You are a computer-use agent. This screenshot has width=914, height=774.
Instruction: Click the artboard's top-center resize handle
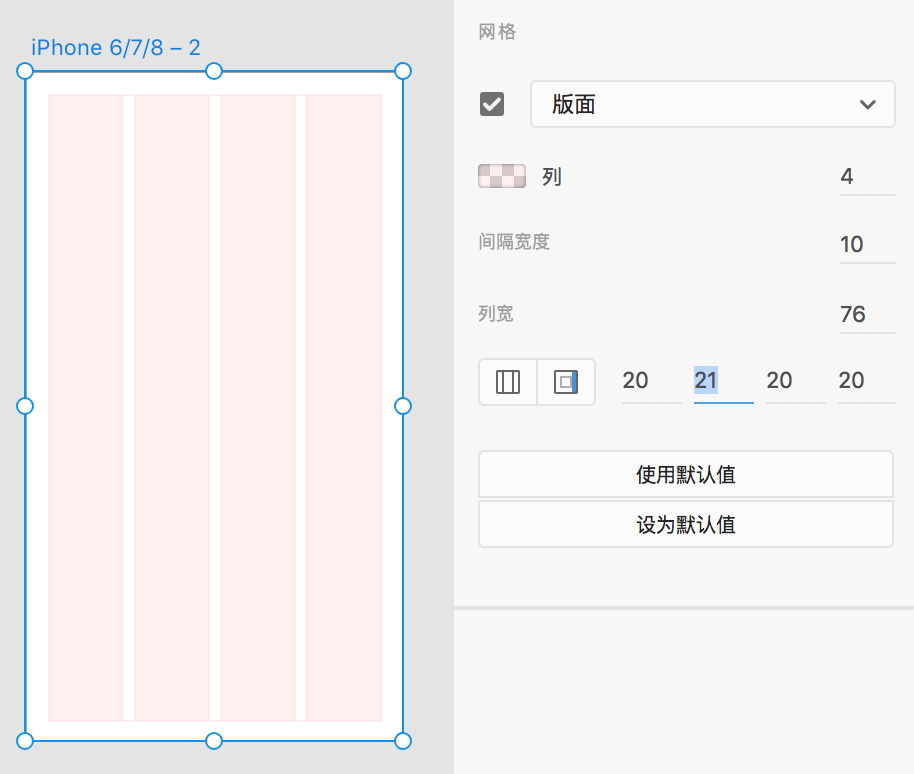(214, 71)
